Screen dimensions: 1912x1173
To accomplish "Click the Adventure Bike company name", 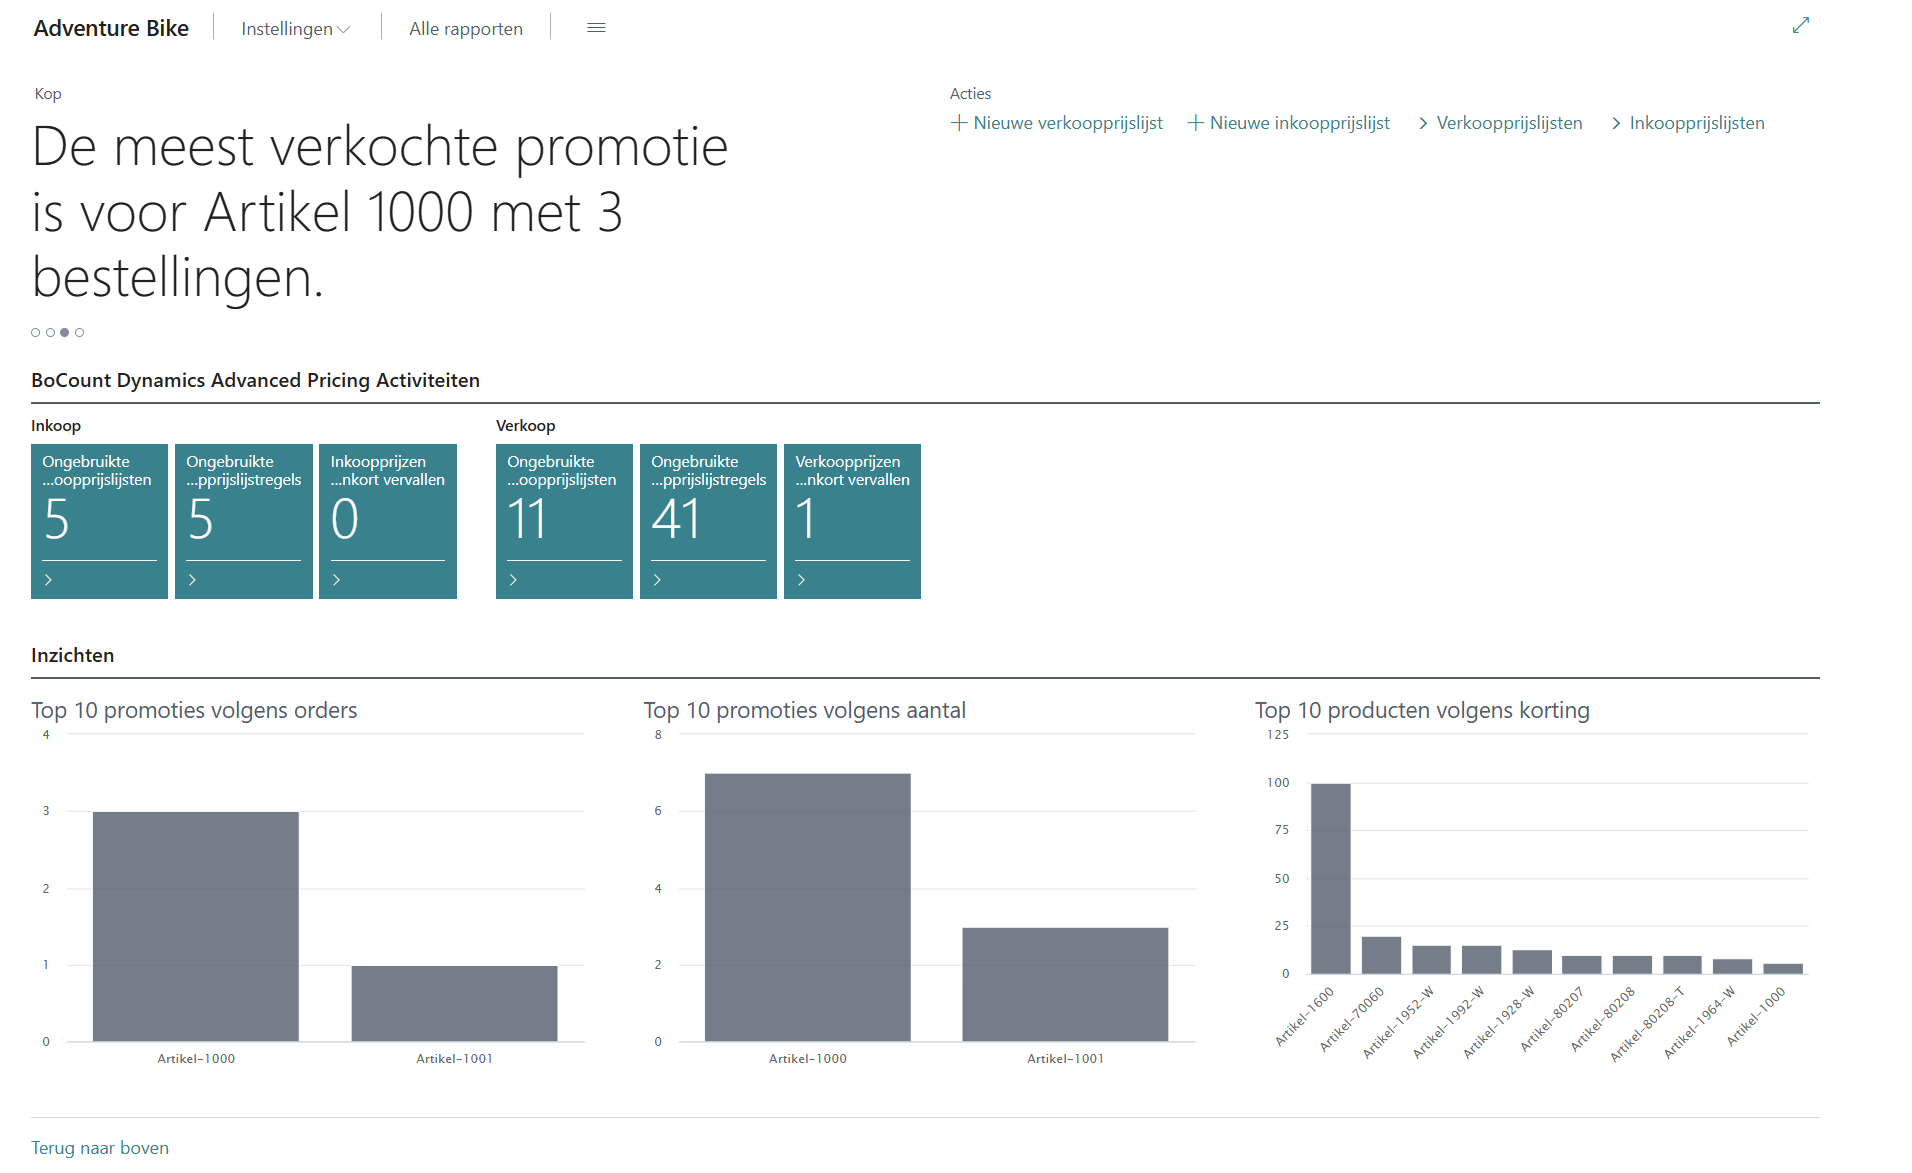I will 111,28.
